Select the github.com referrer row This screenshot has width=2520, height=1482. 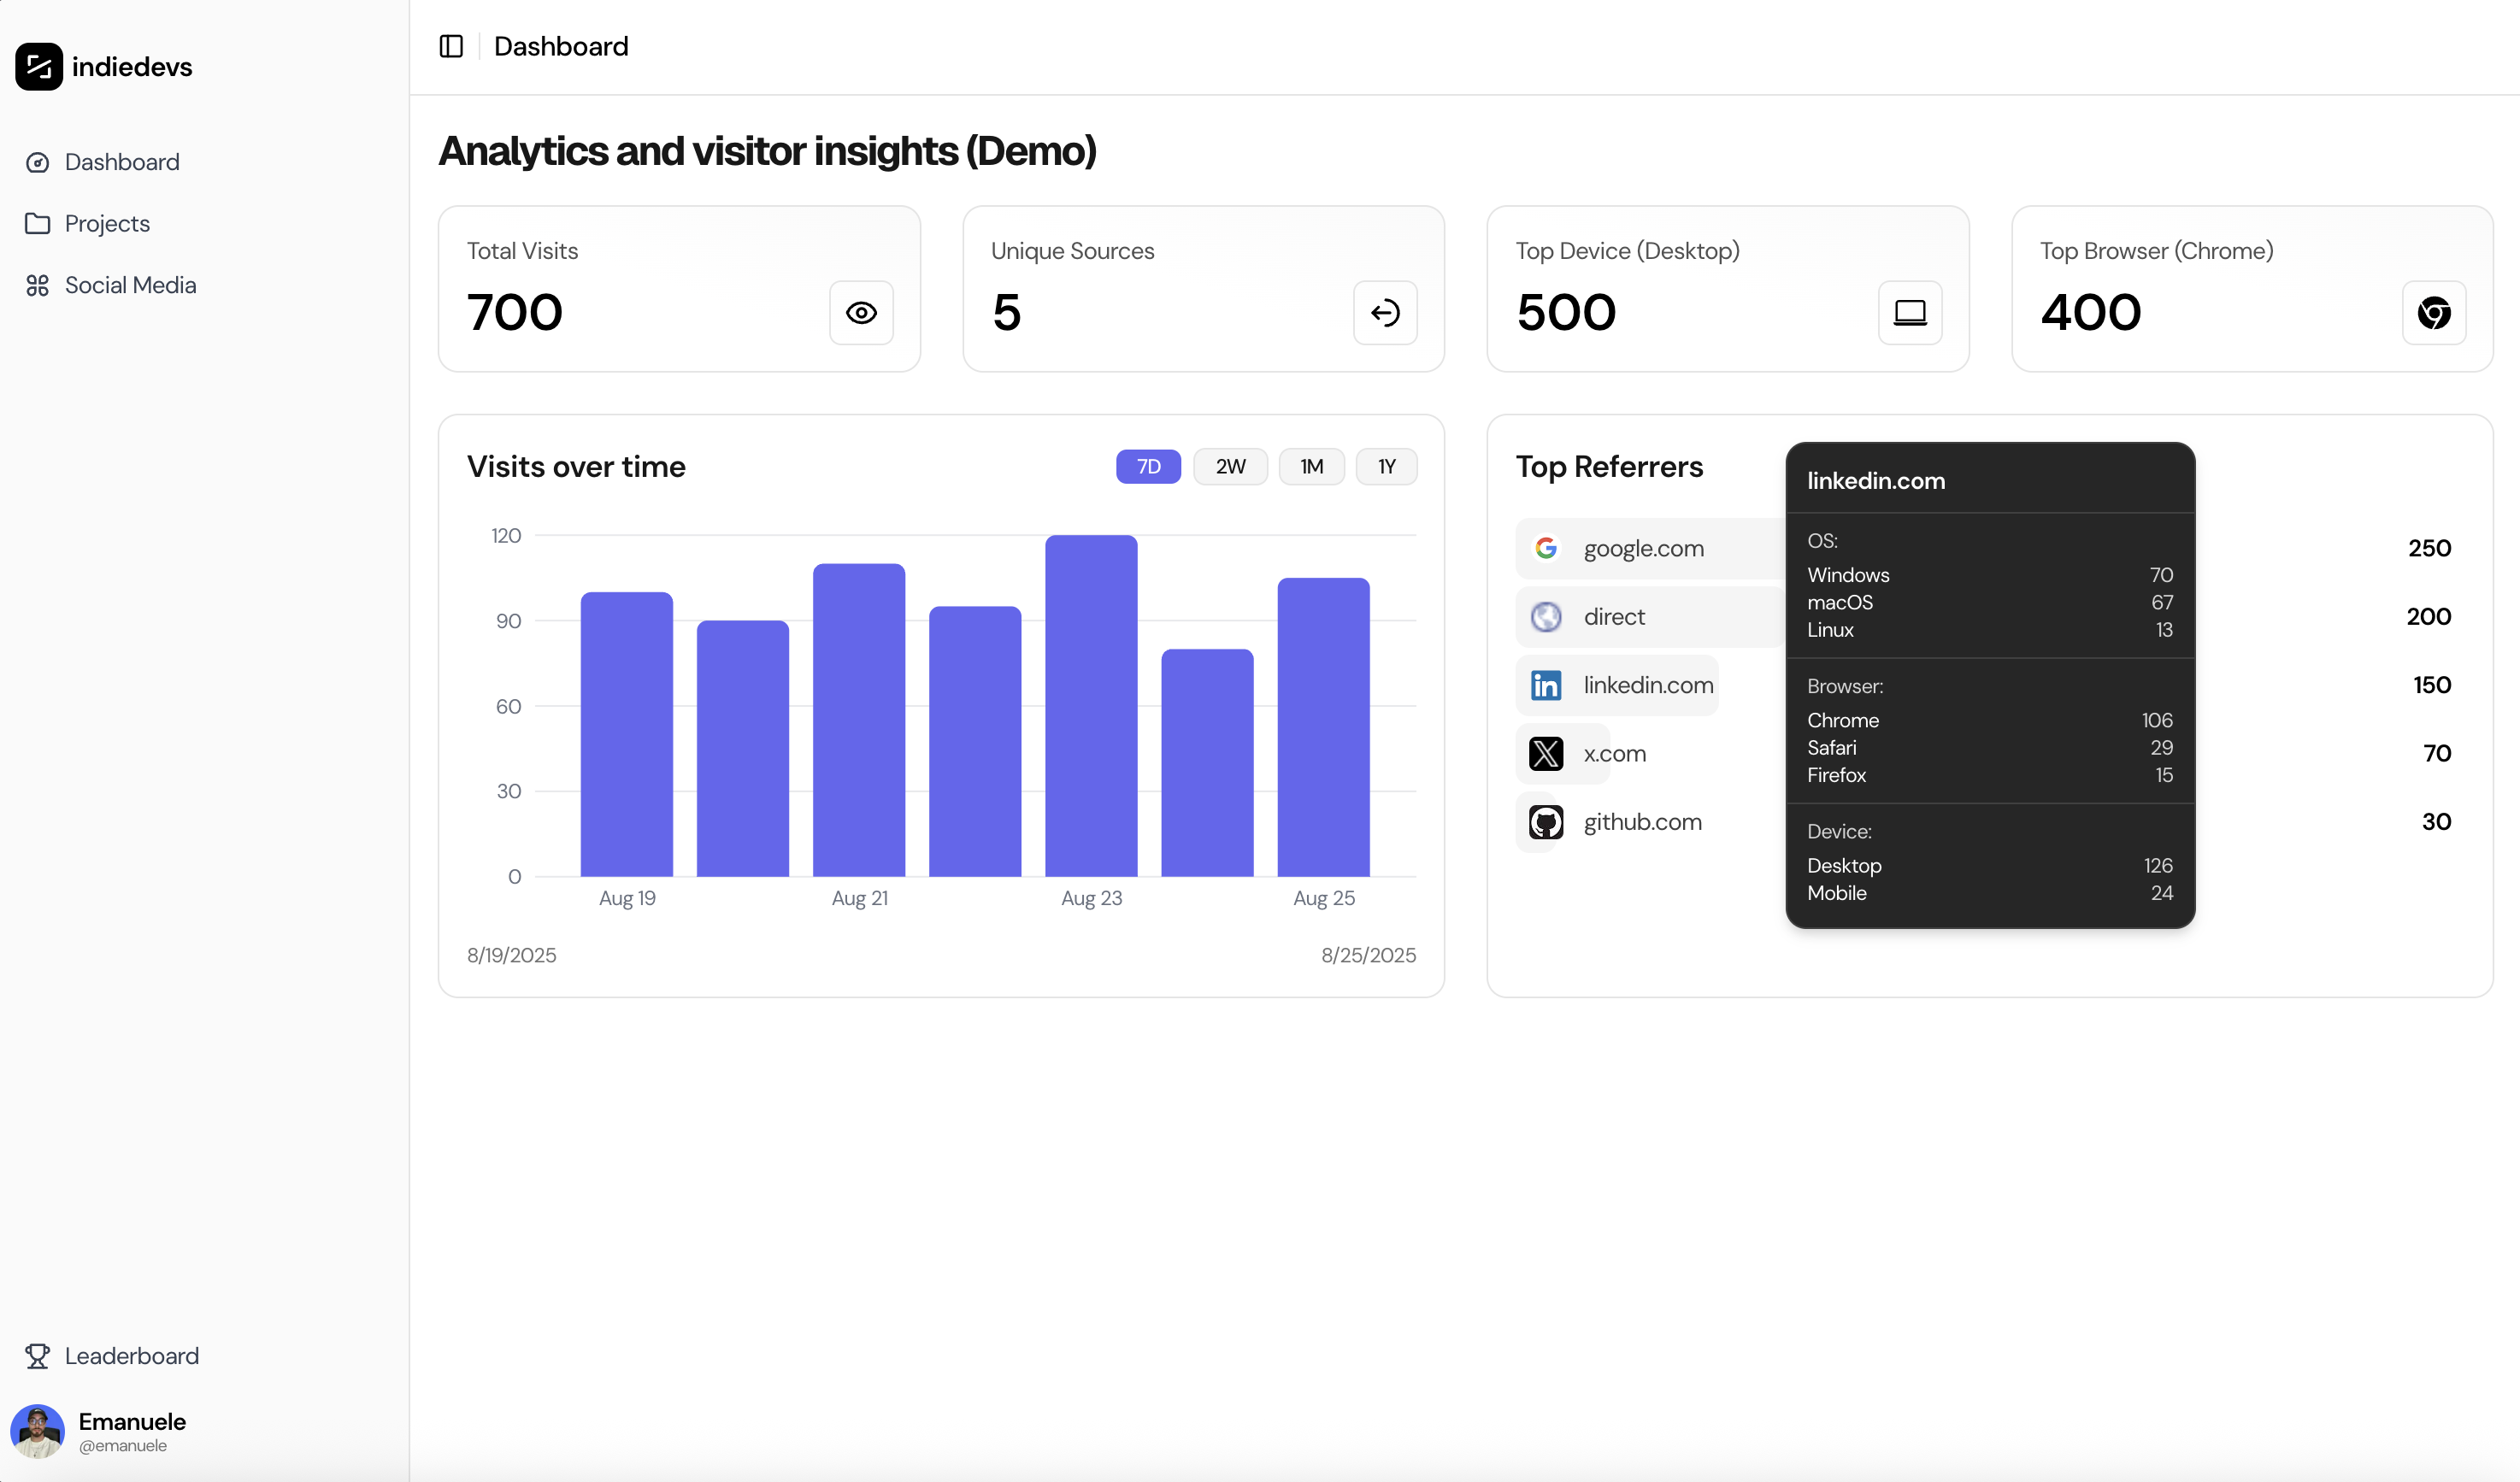tap(1990, 822)
